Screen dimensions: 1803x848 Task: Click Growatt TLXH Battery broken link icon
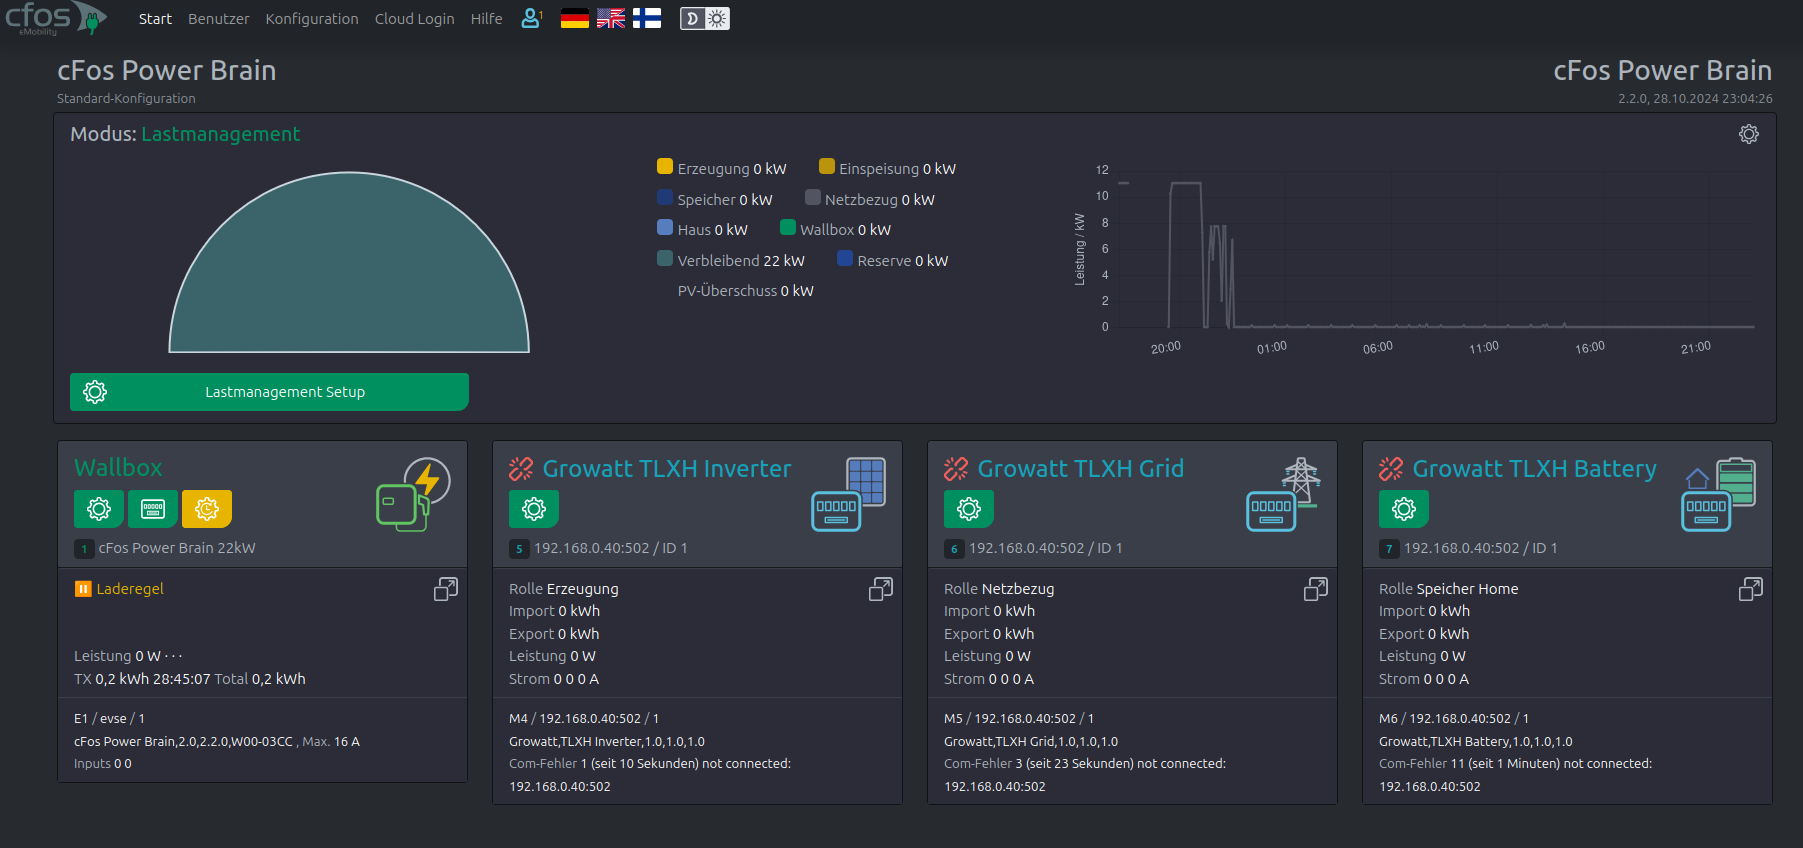[1391, 468]
